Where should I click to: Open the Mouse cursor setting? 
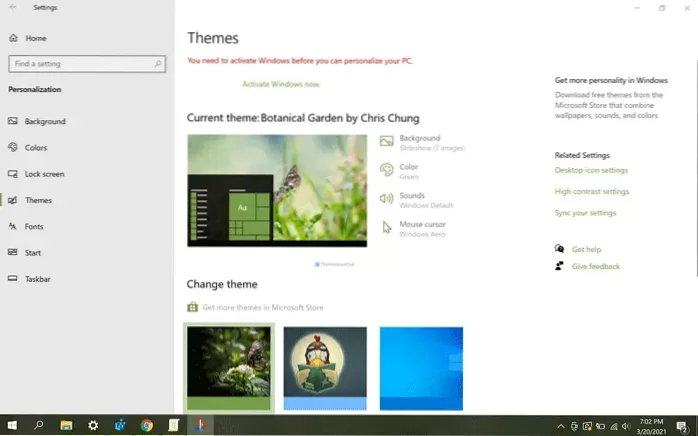(421, 228)
